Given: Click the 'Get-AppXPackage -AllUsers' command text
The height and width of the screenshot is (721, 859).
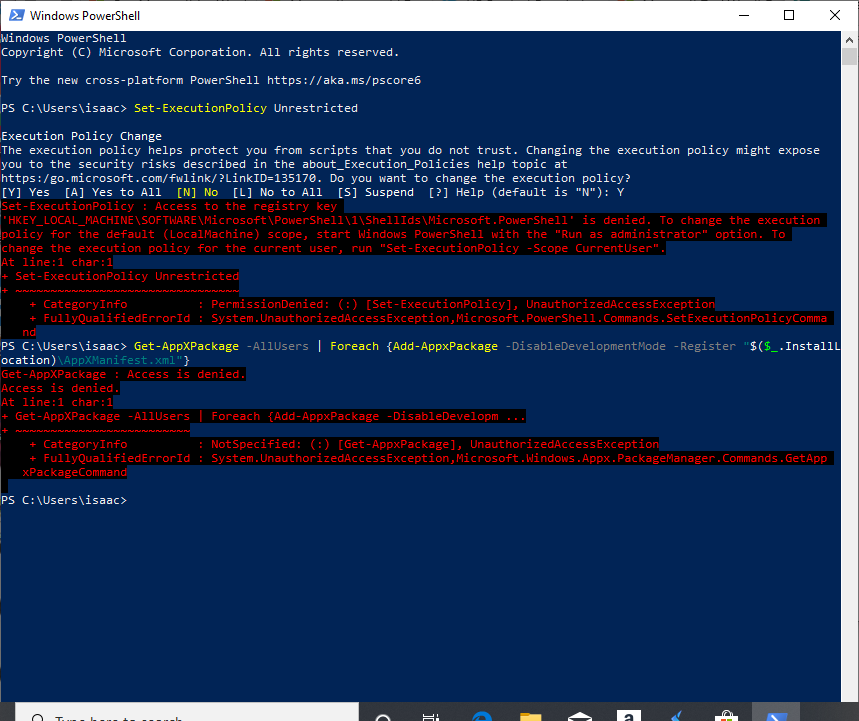Looking at the screenshot, I should click(221, 346).
